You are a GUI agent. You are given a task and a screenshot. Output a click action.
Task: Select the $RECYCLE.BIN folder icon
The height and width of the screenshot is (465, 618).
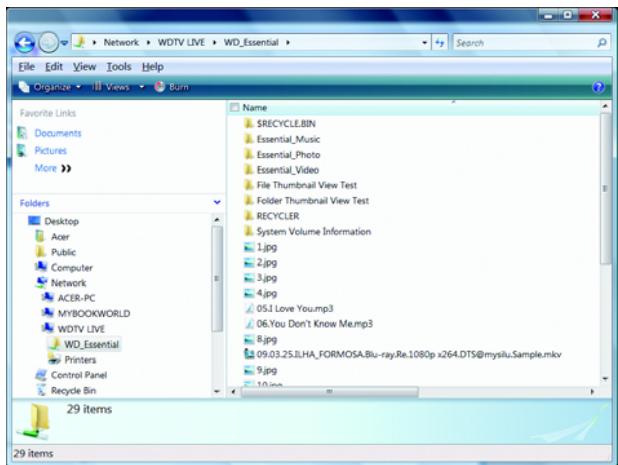click(248, 124)
